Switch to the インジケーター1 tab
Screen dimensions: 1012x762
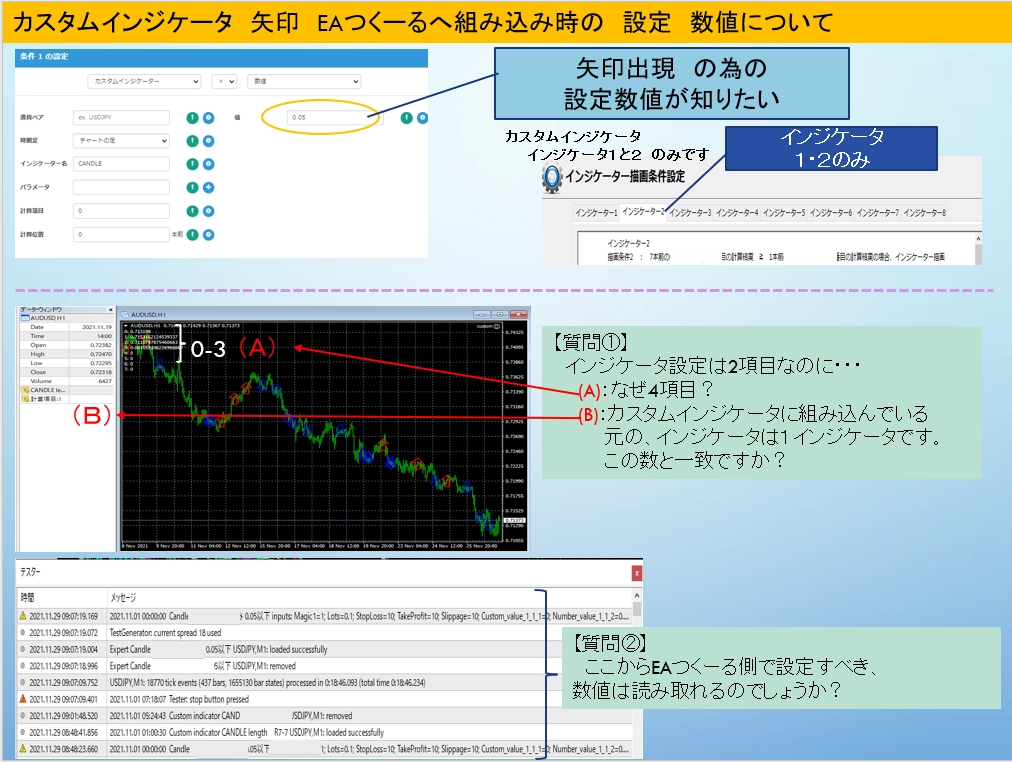[x=595, y=213]
